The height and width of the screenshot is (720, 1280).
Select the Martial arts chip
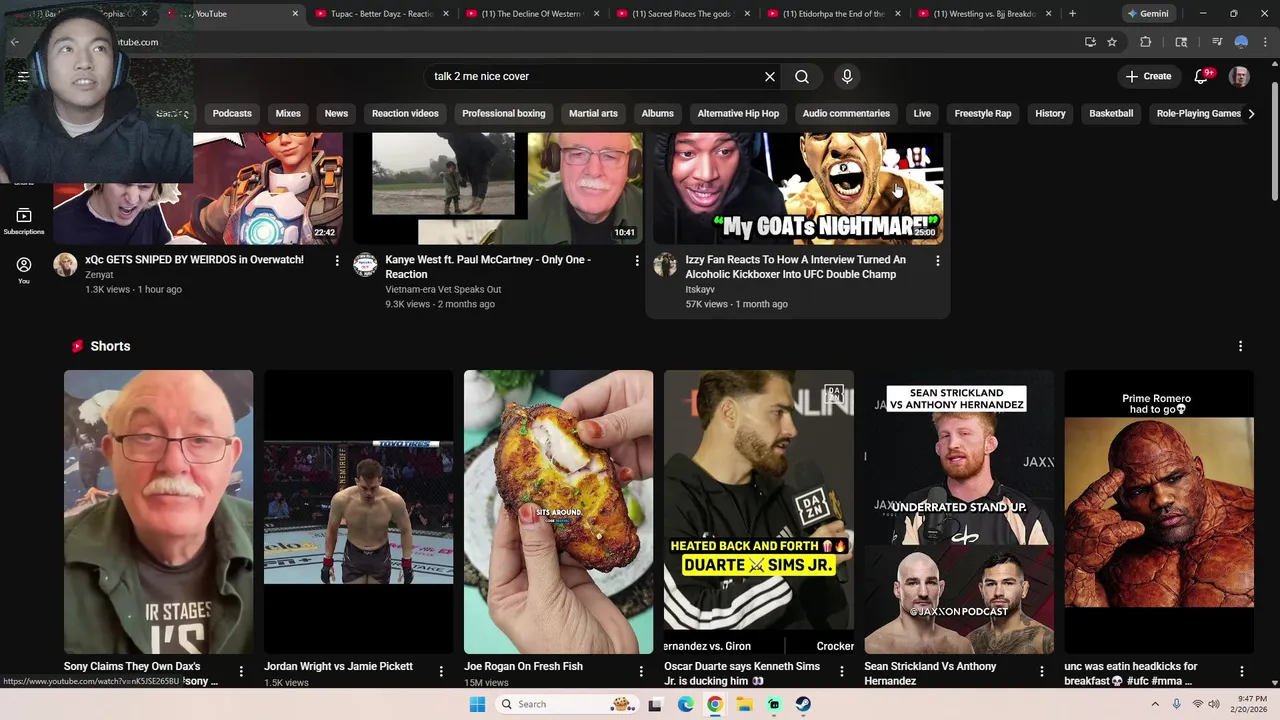click(x=593, y=113)
